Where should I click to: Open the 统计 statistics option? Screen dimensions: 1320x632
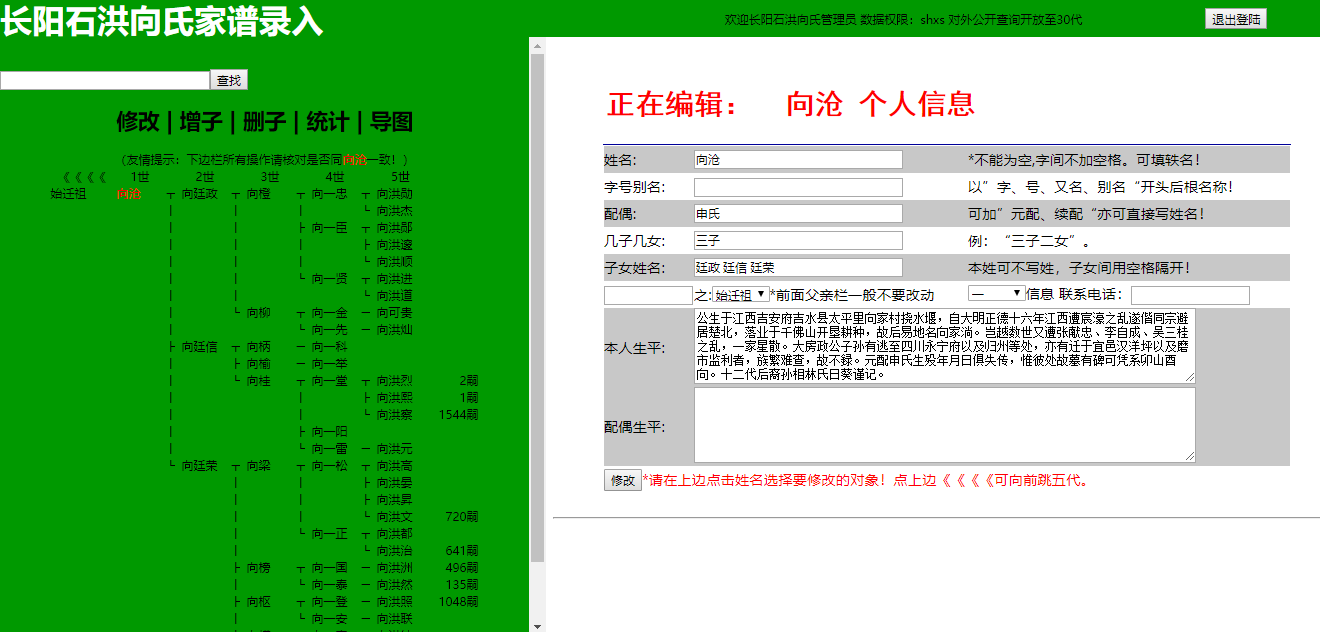click(x=327, y=122)
